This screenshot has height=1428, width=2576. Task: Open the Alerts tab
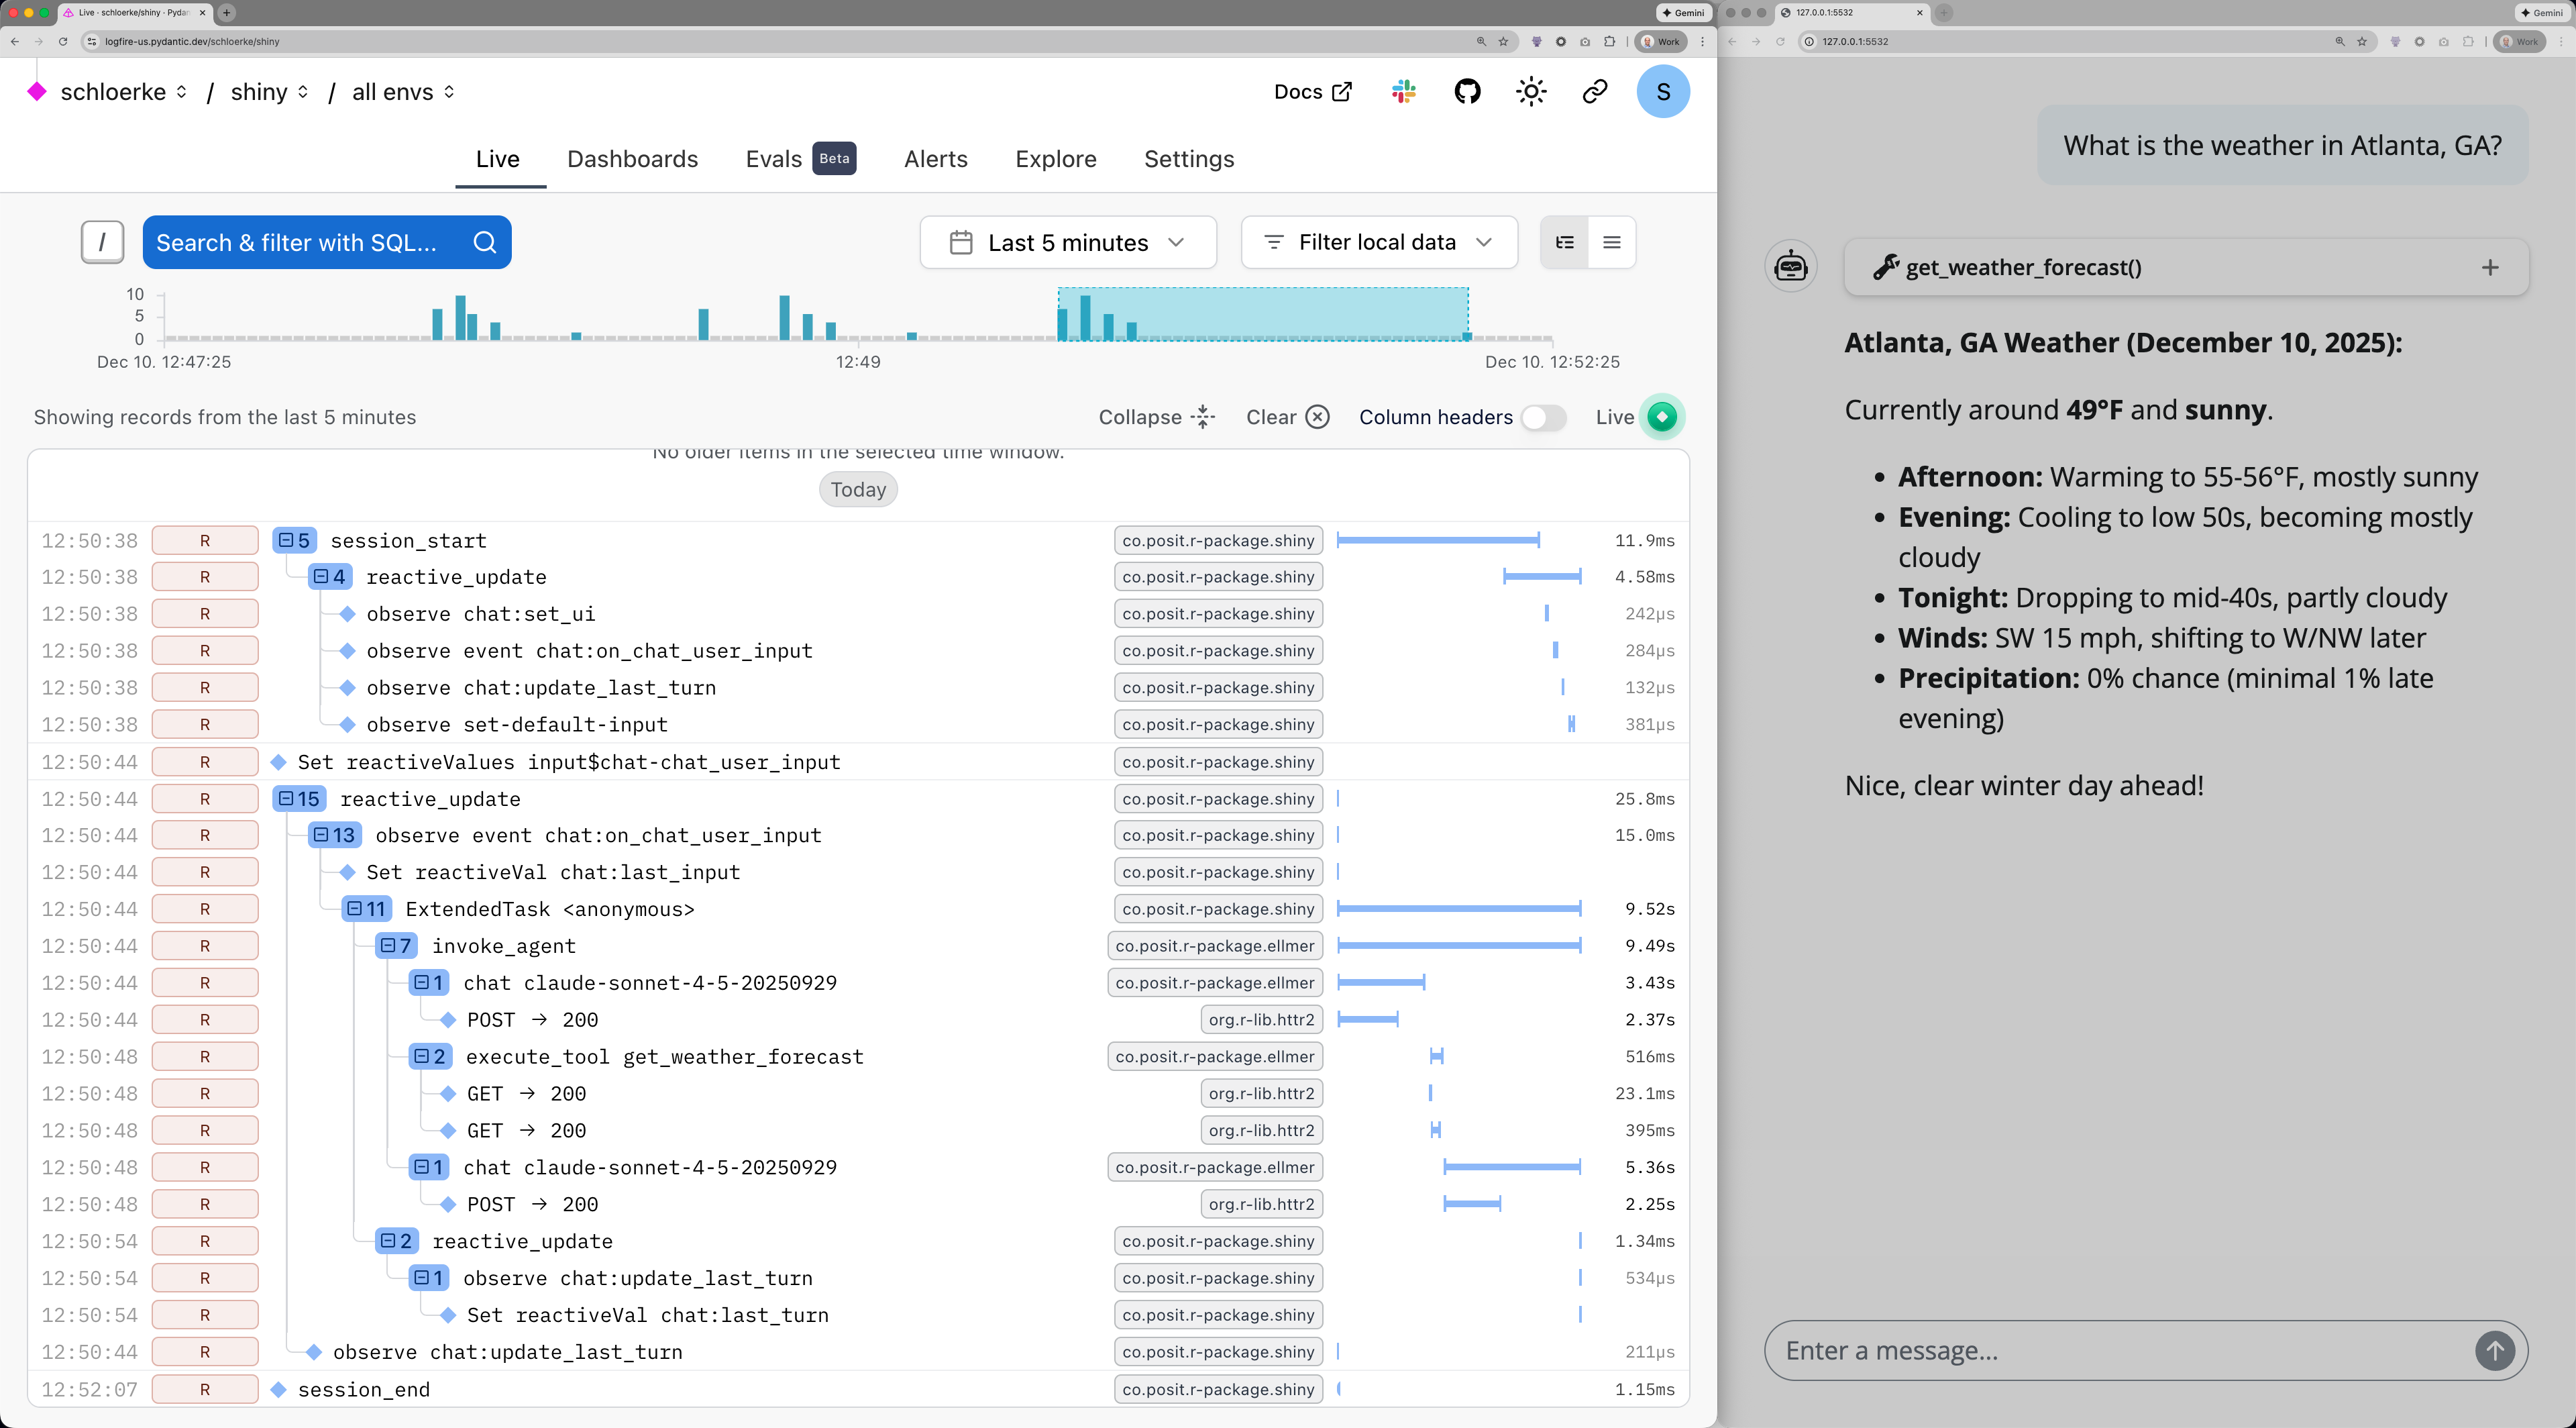tap(935, 159)
